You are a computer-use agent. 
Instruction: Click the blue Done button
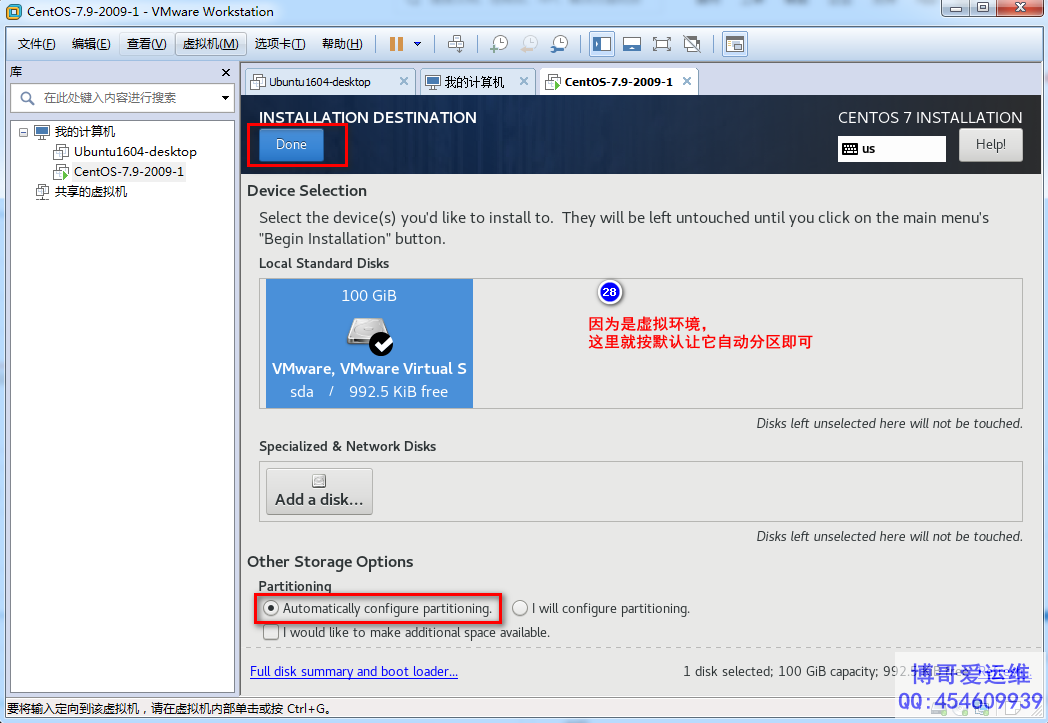pos(291,145)
